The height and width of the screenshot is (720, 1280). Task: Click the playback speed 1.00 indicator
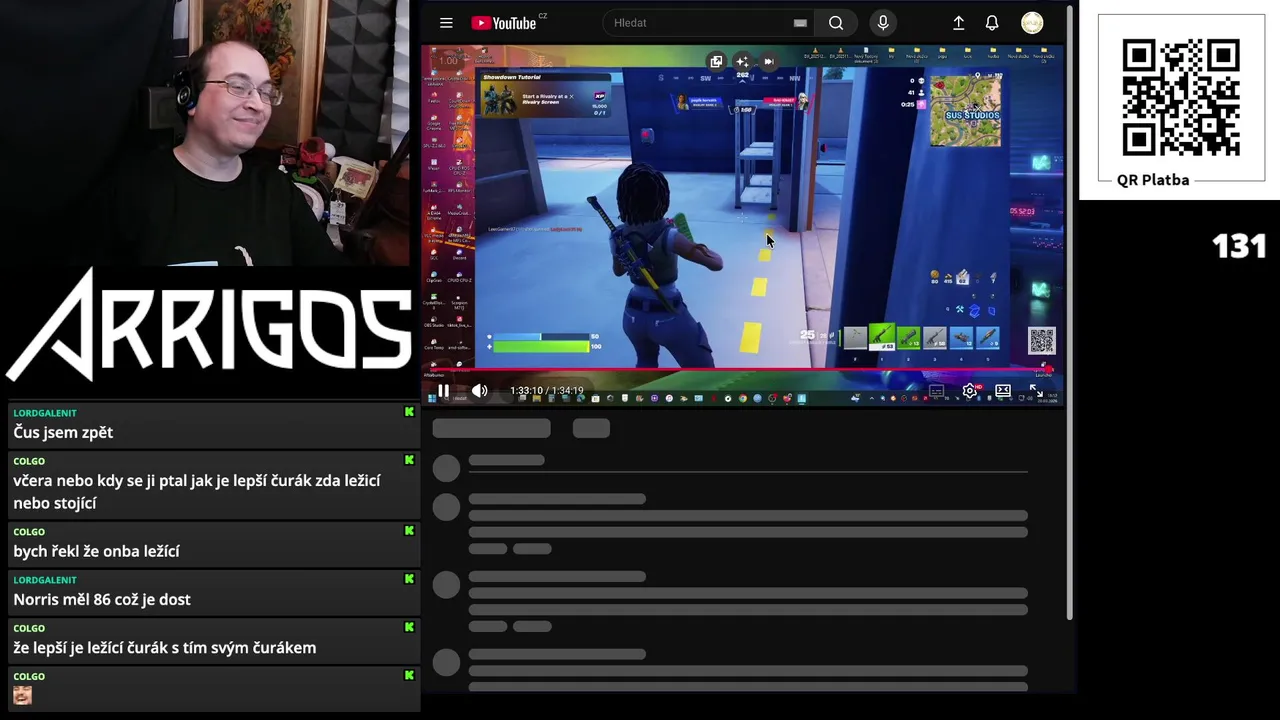click(449, 61)
